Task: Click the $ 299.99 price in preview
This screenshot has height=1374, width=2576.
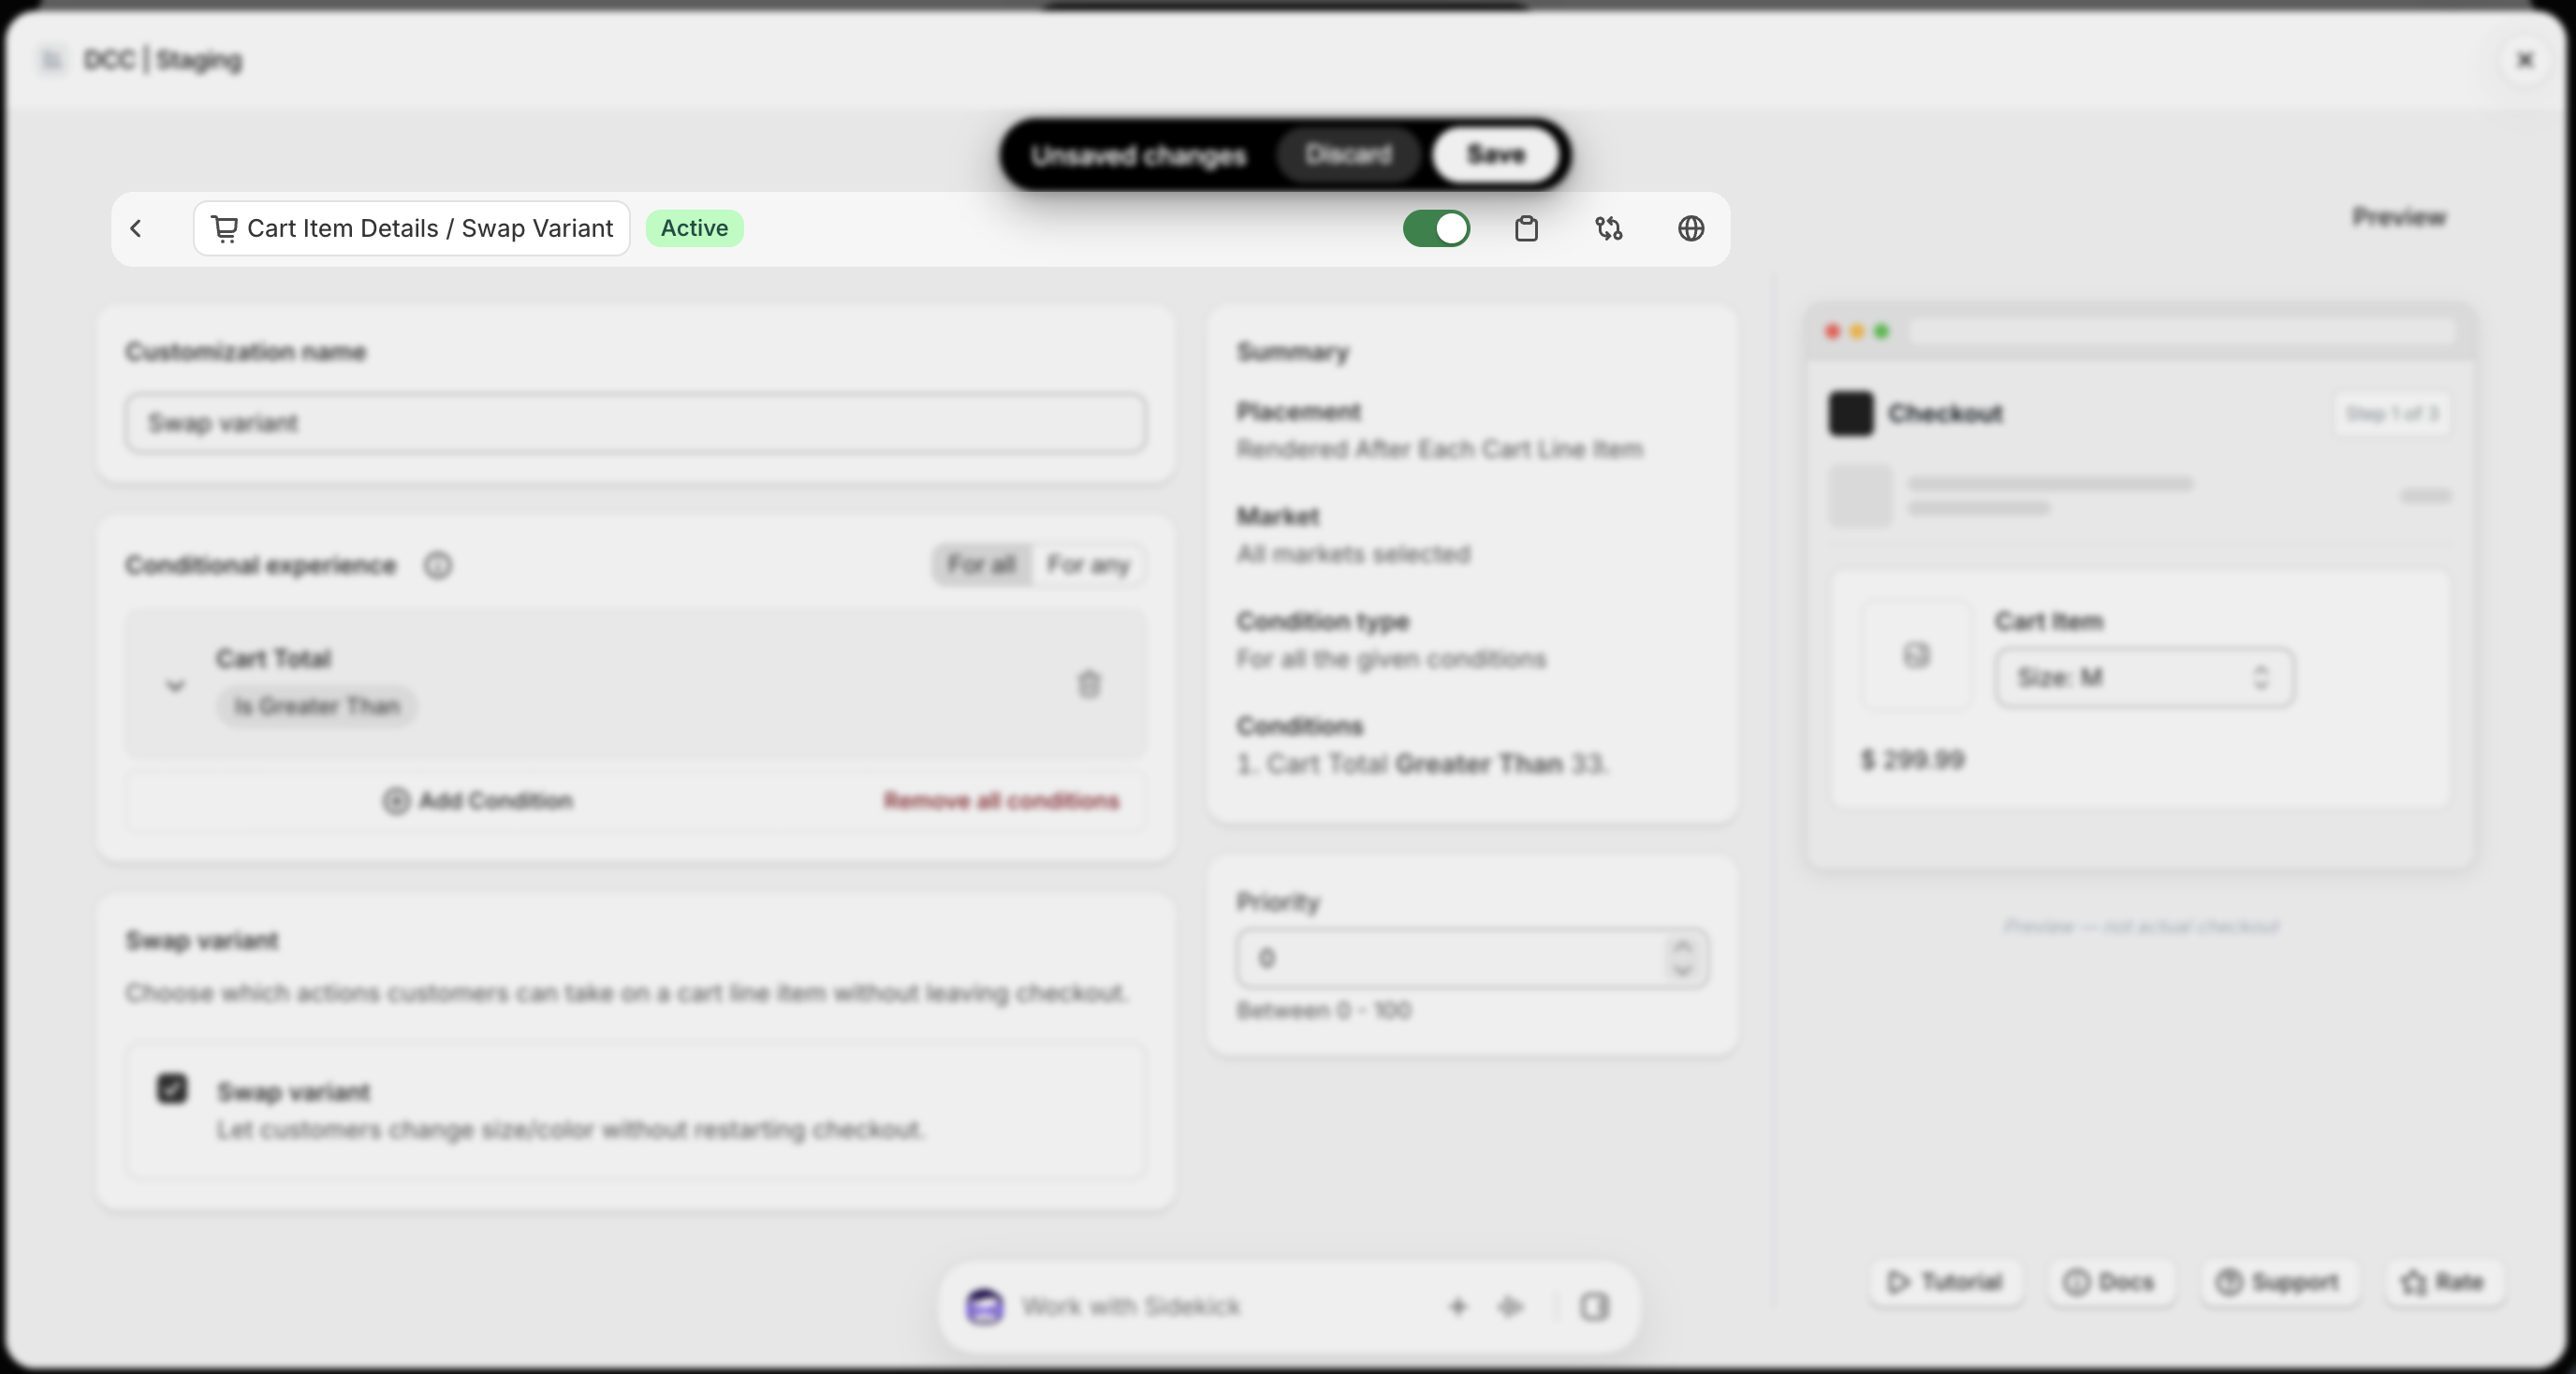Action: coord(1912,760)
